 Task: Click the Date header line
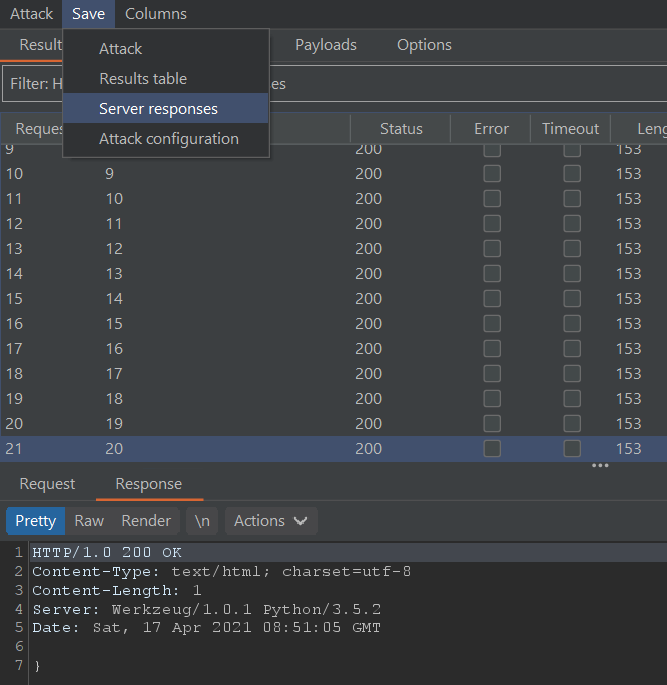point(207,628)
